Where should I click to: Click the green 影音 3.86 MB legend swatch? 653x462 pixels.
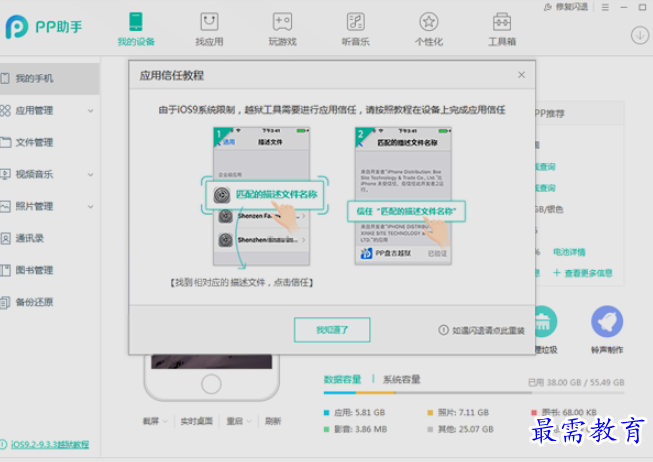pyautogui.click(x=326, y=429)
